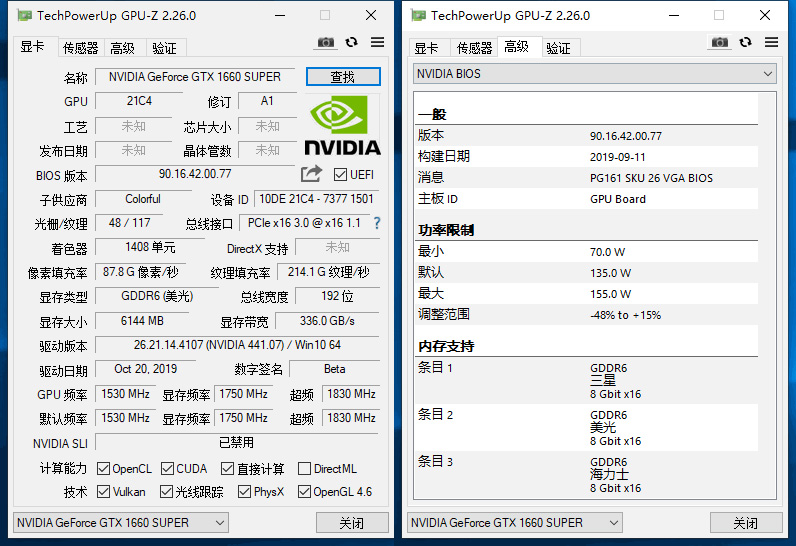
Task: Open the NVIDIA BIOS dropdown
Action: pos(594,74)
